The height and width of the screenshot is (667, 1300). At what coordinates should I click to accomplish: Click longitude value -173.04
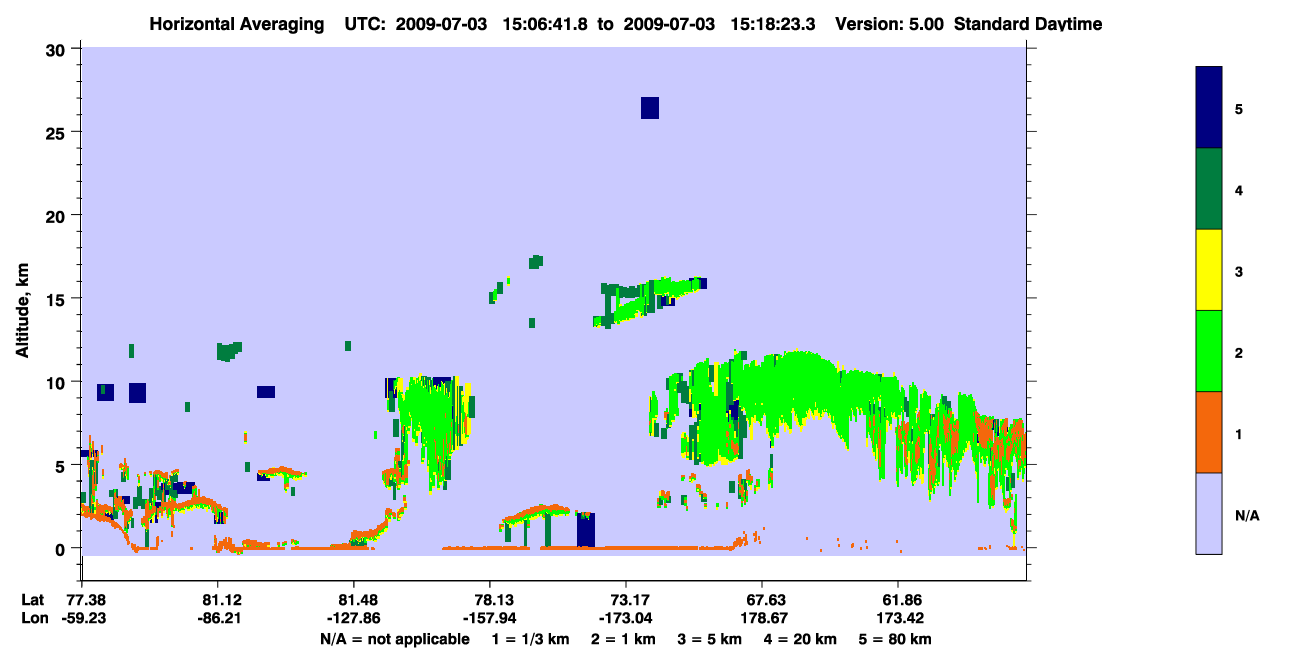[x=626, y=618]
